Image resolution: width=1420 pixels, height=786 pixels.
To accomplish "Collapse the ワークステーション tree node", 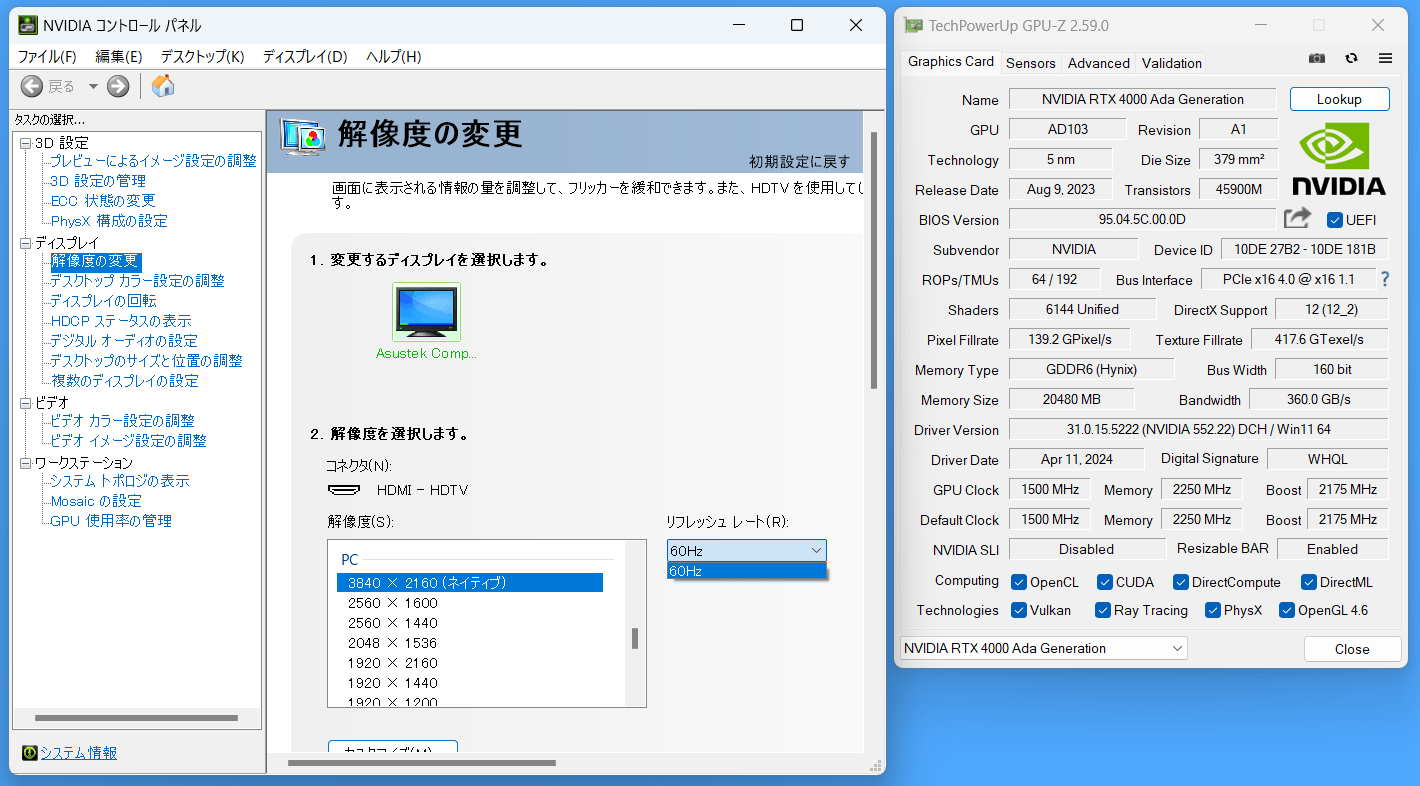I will tap(26, 463).
